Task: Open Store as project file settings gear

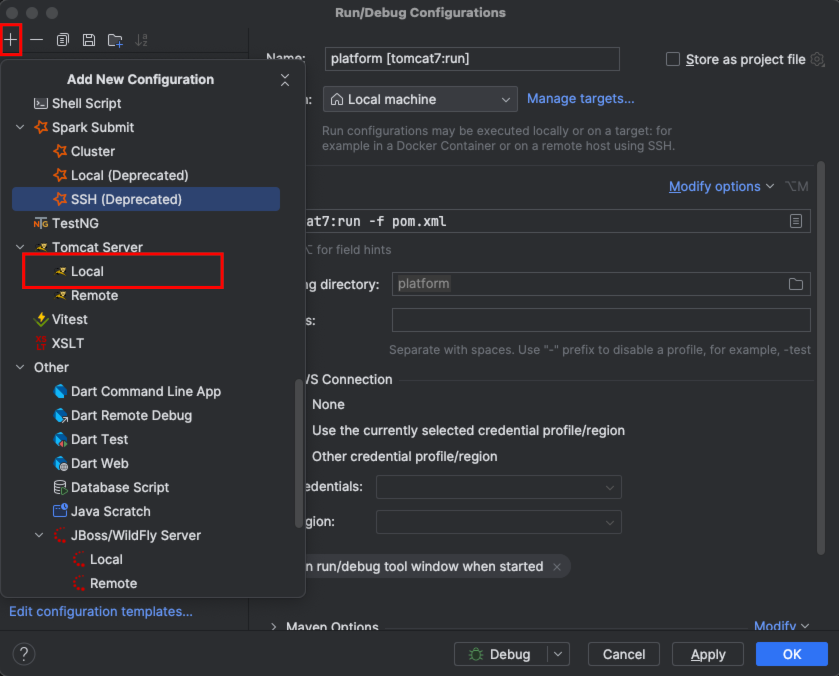Action: (x=817, y=59)
